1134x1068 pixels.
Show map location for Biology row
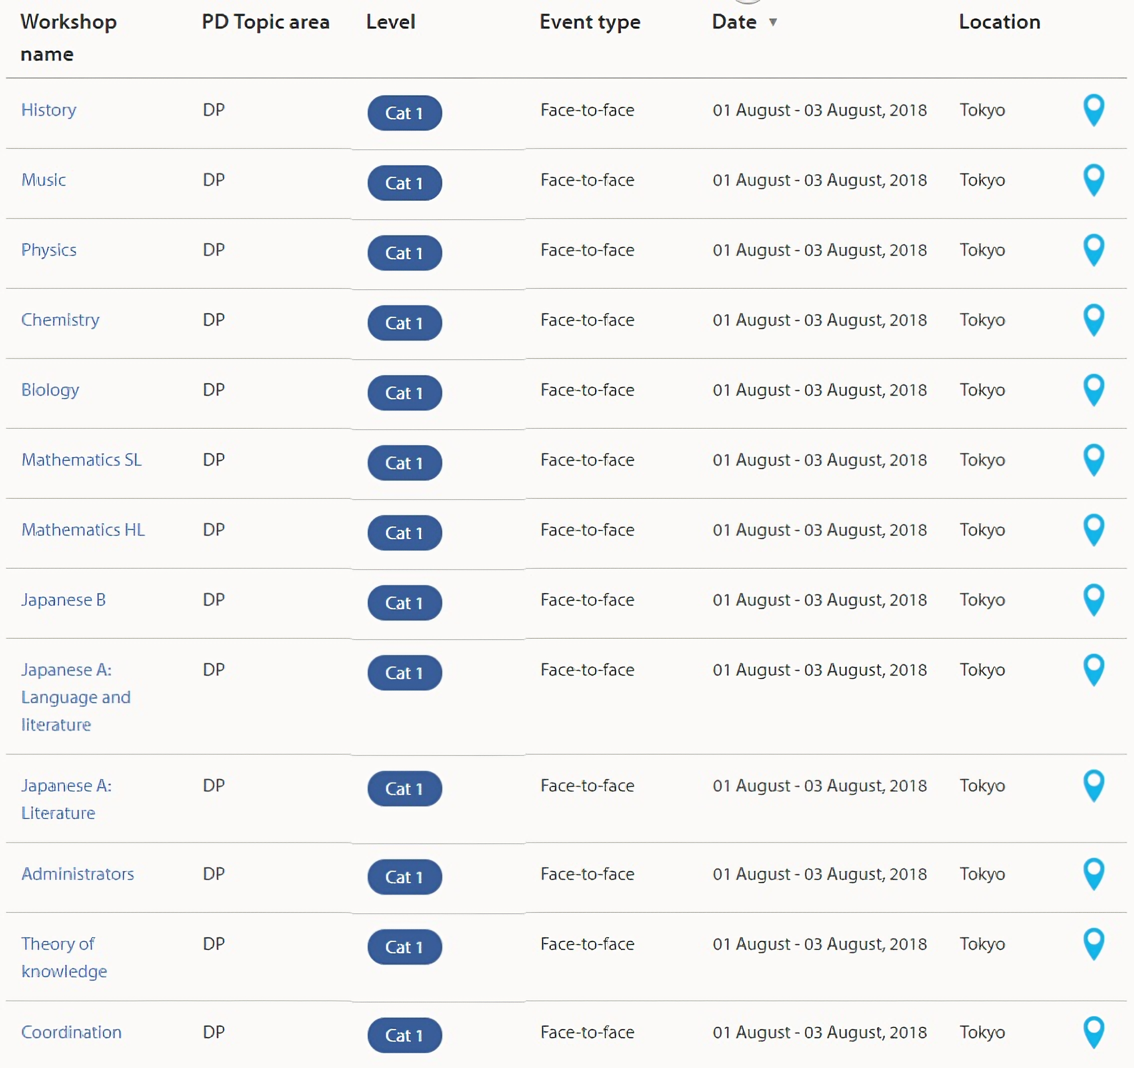pyautogui.click(x=1094, y=389)
